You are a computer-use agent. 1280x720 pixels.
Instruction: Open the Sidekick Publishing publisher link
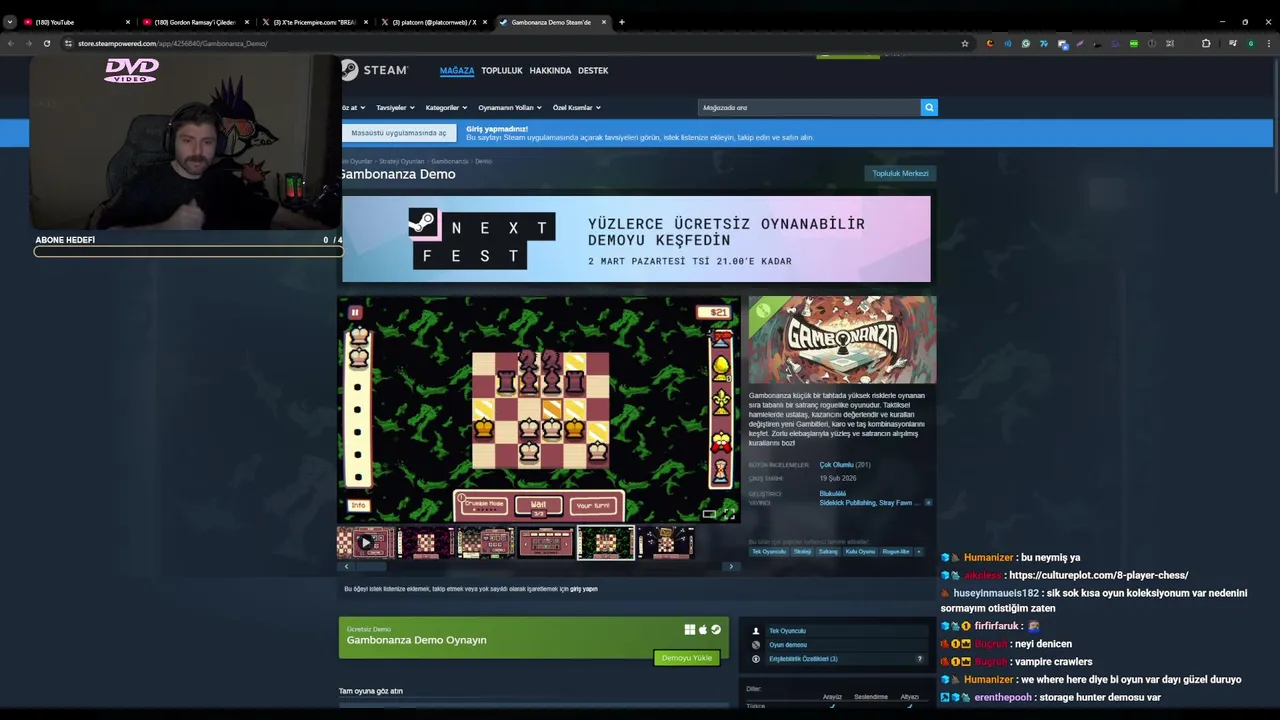click(845, 503)
